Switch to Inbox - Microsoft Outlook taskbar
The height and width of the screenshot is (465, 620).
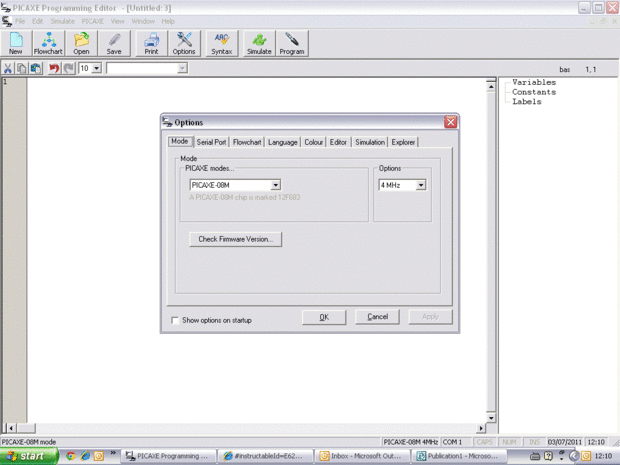(363, 456)
